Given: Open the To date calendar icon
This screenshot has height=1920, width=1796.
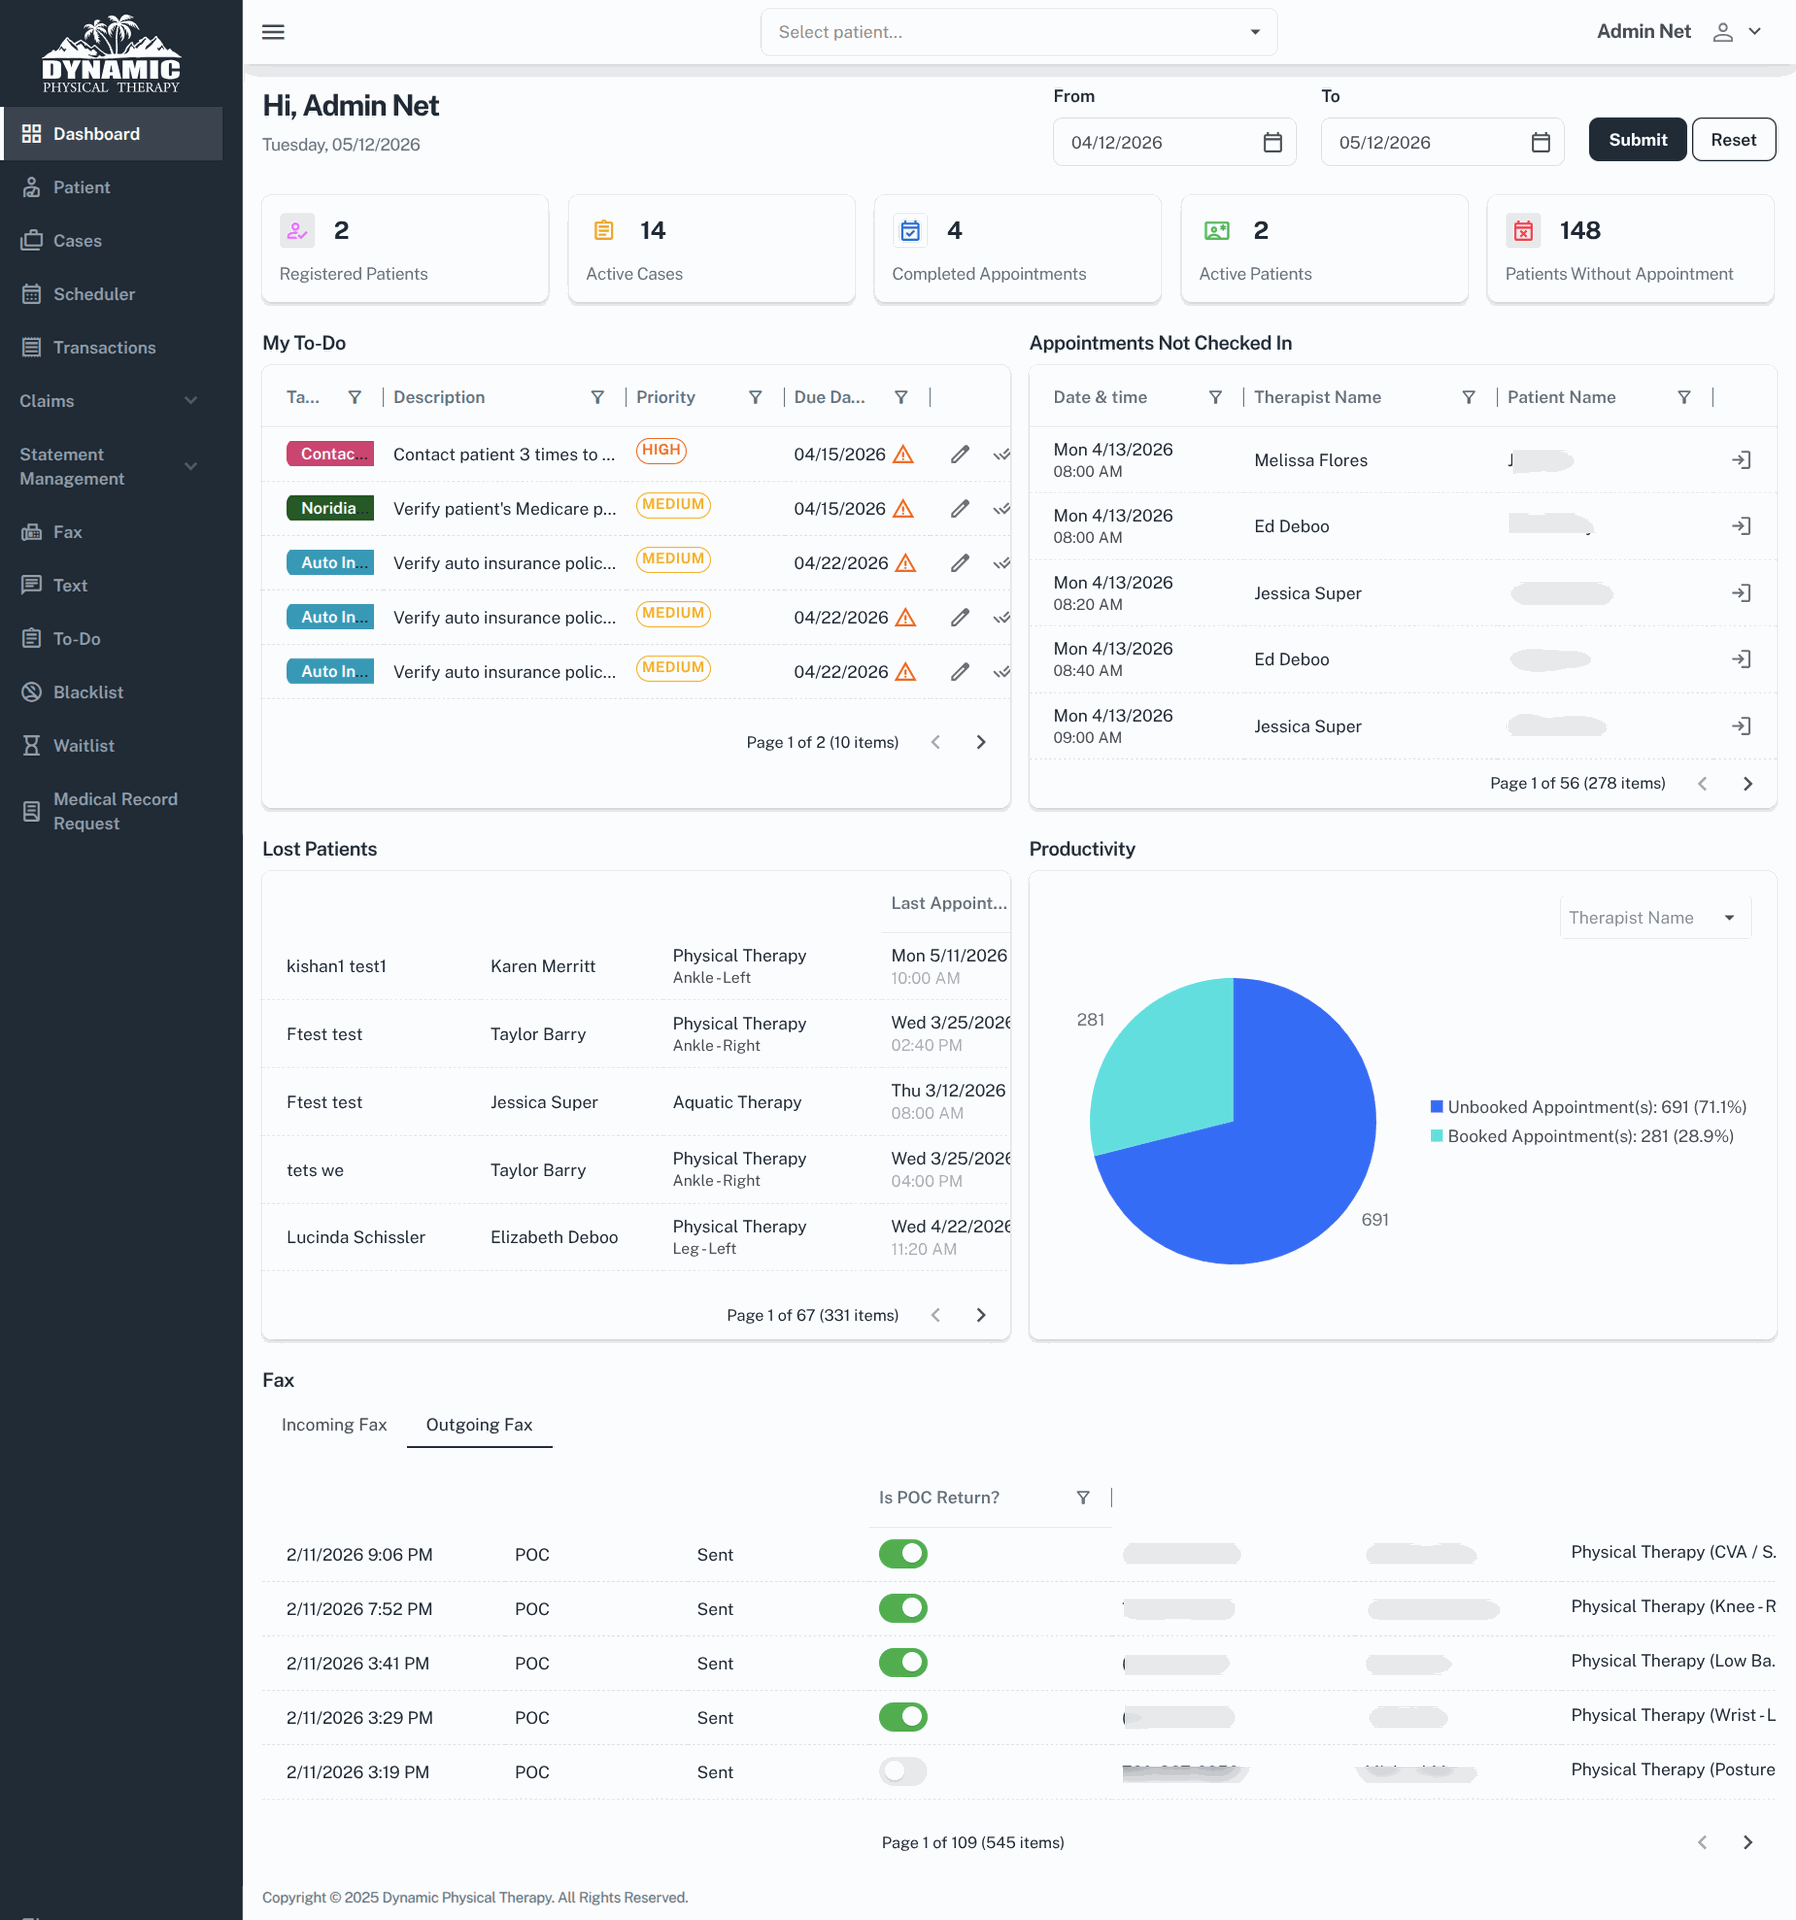Looking at the screenshot, I should tap(1540, 142).
